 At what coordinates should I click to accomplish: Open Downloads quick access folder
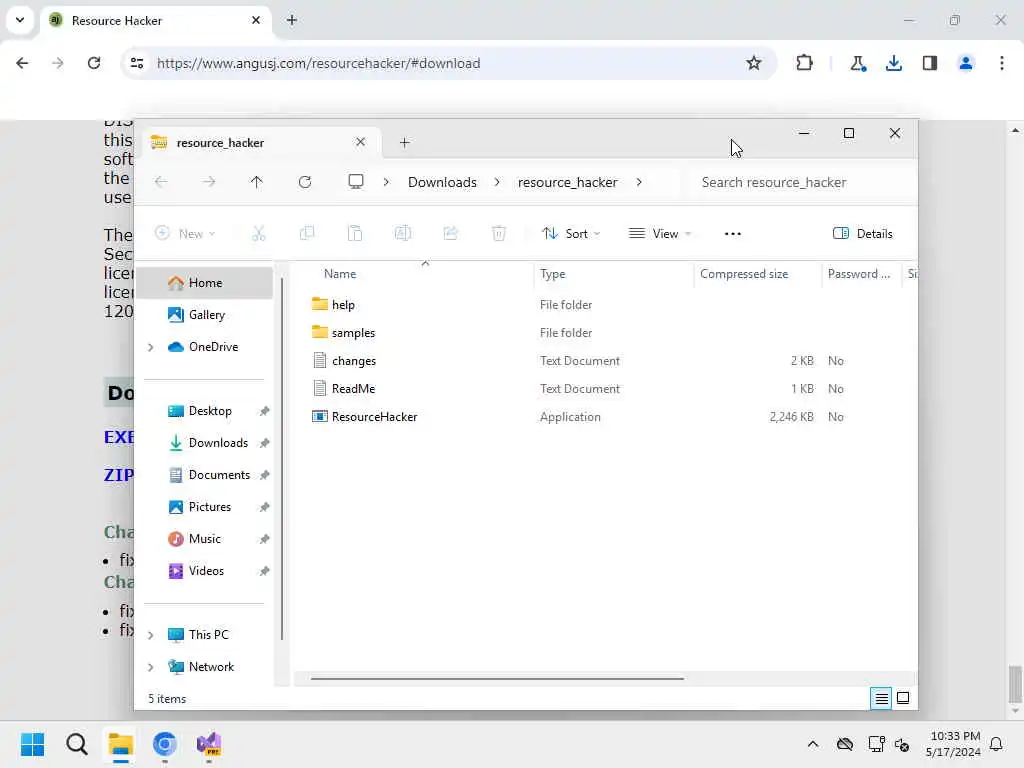coord(218,443)
